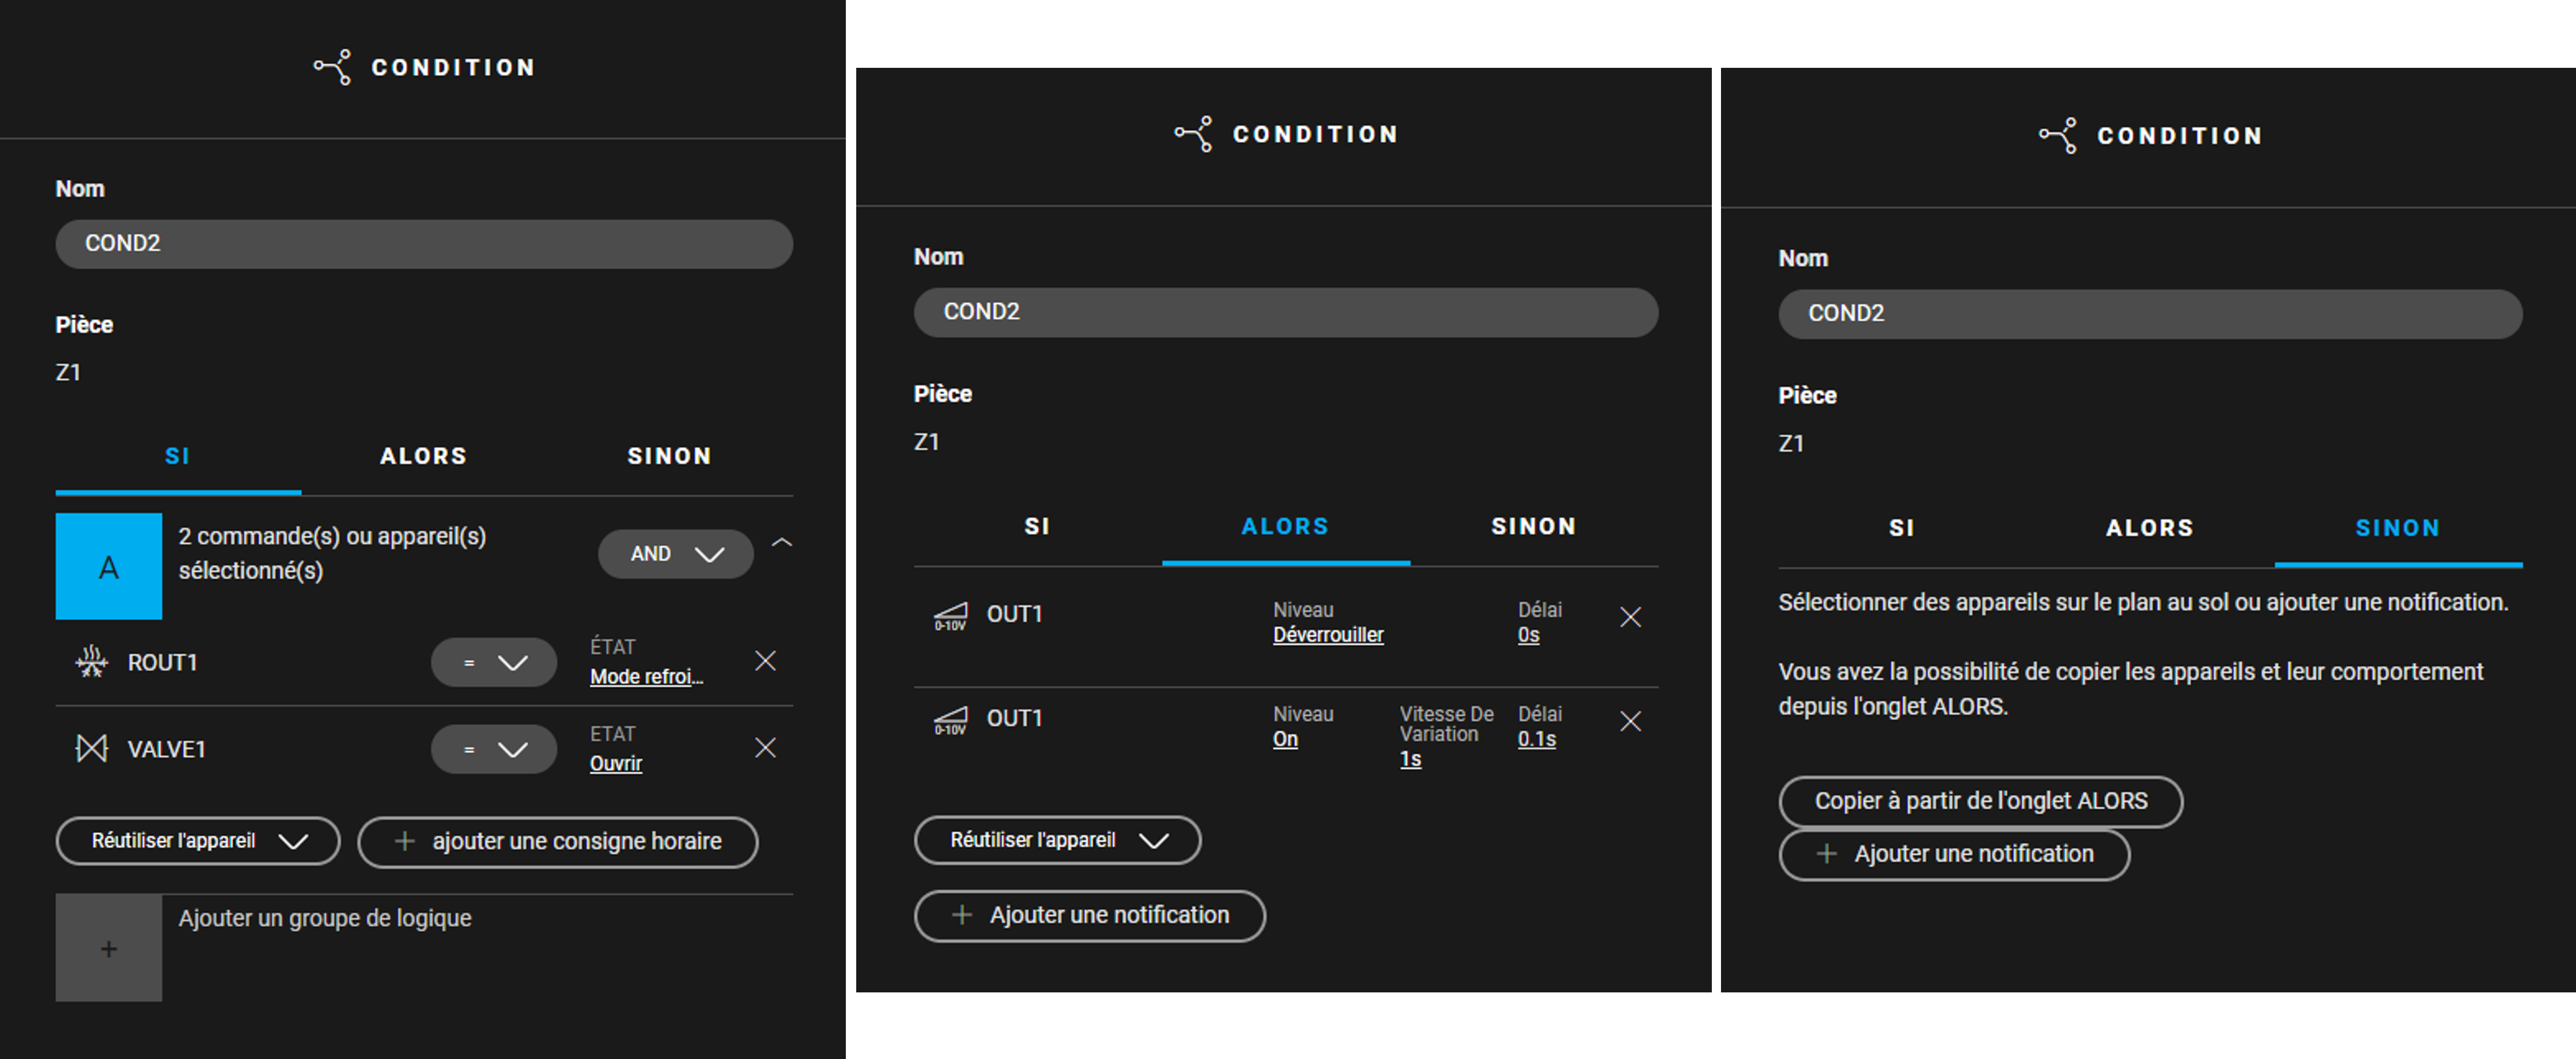
Task: Click the On level link for OUT1
Action: point(1285,739)
